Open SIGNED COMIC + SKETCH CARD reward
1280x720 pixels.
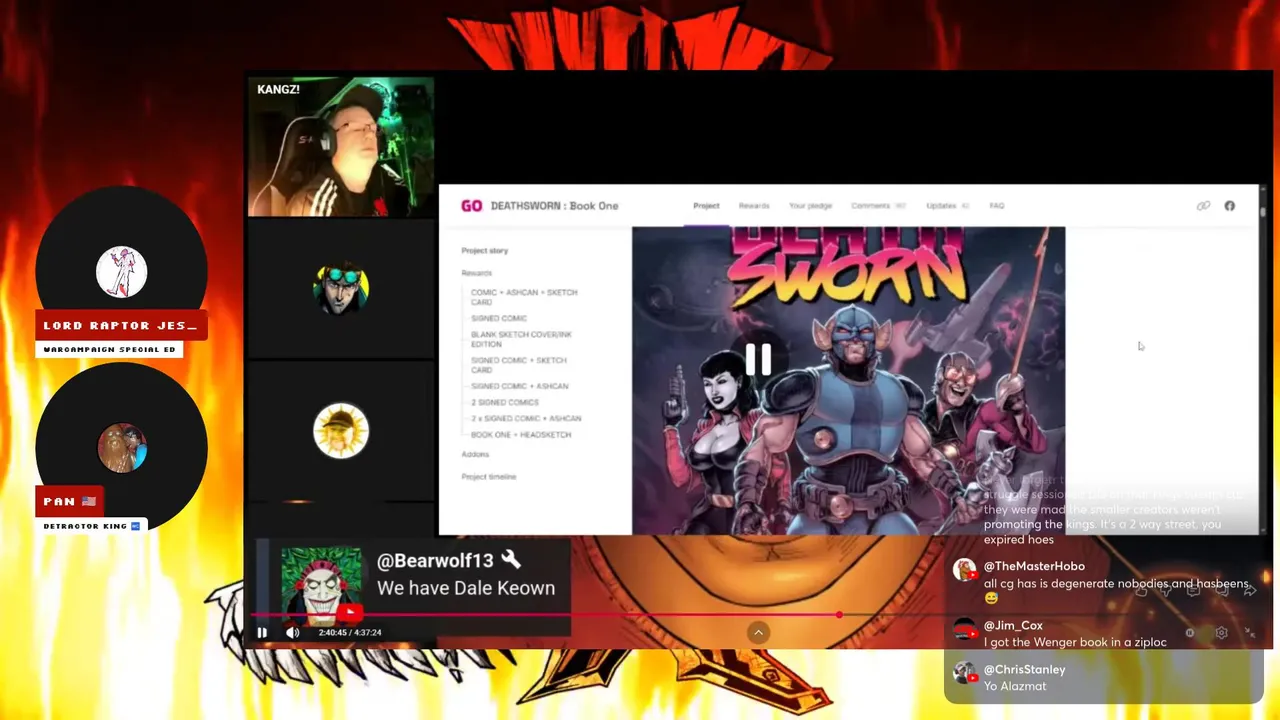pos(519,365)
